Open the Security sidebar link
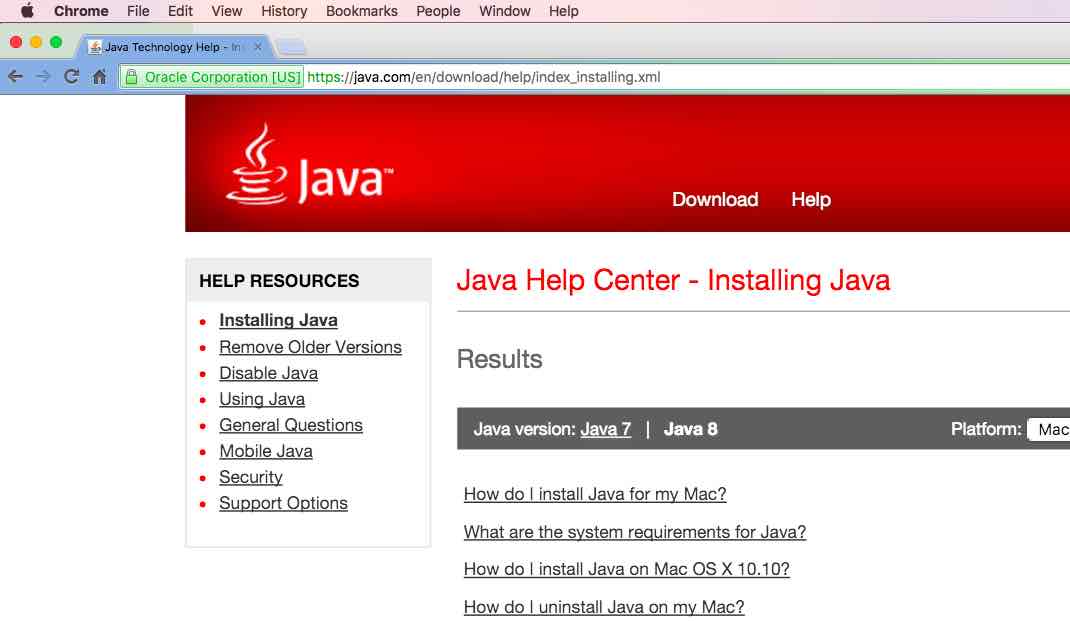 [250, 477]
